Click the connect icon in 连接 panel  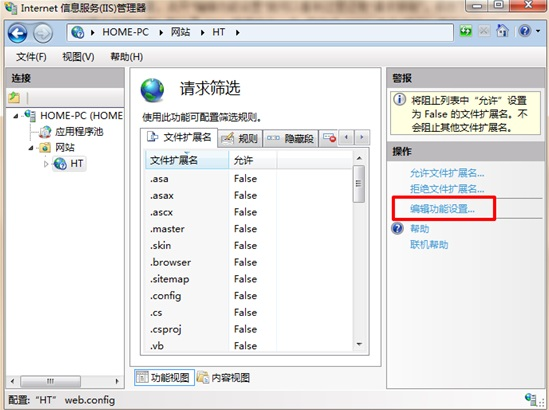14,98
